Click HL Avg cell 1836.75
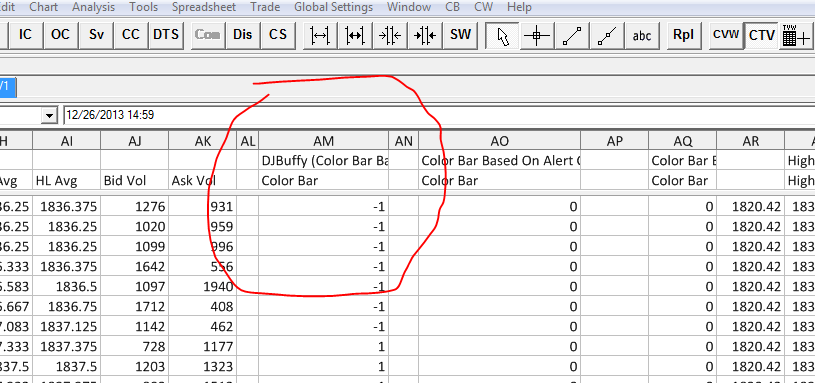Viewport: 815px width, 383px height. pyautogui.click(x=67, y=307)
